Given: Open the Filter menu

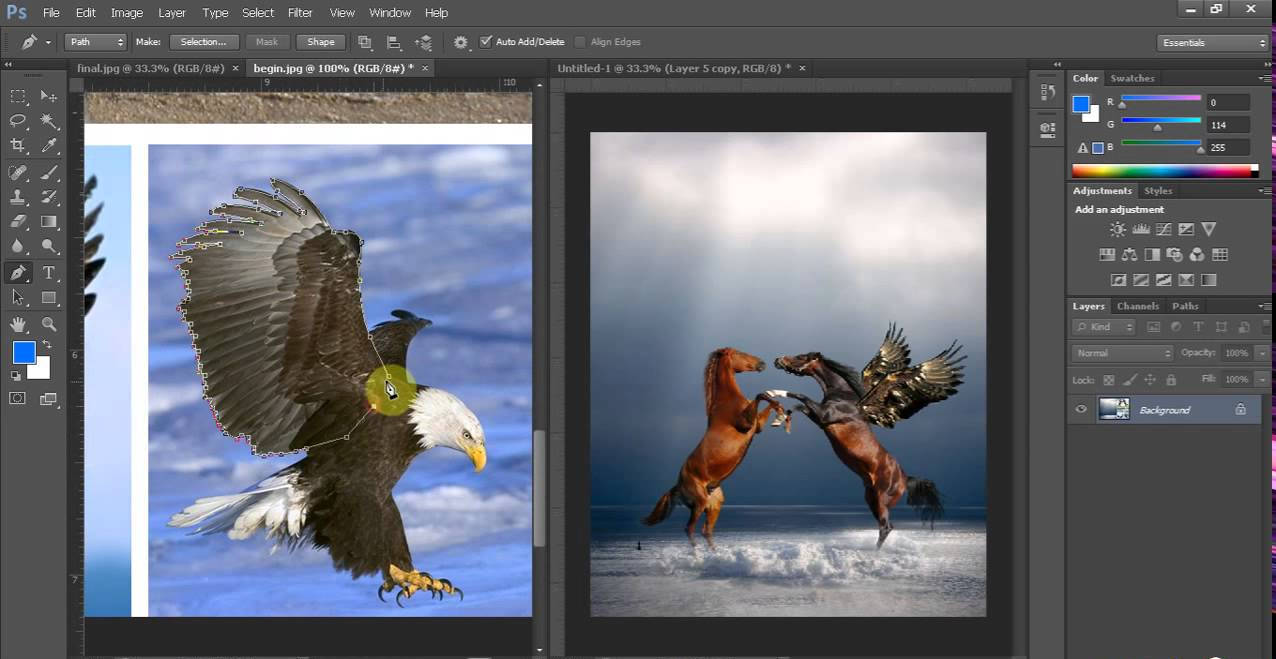Looking at the screenshot, I should pos(299,12).
